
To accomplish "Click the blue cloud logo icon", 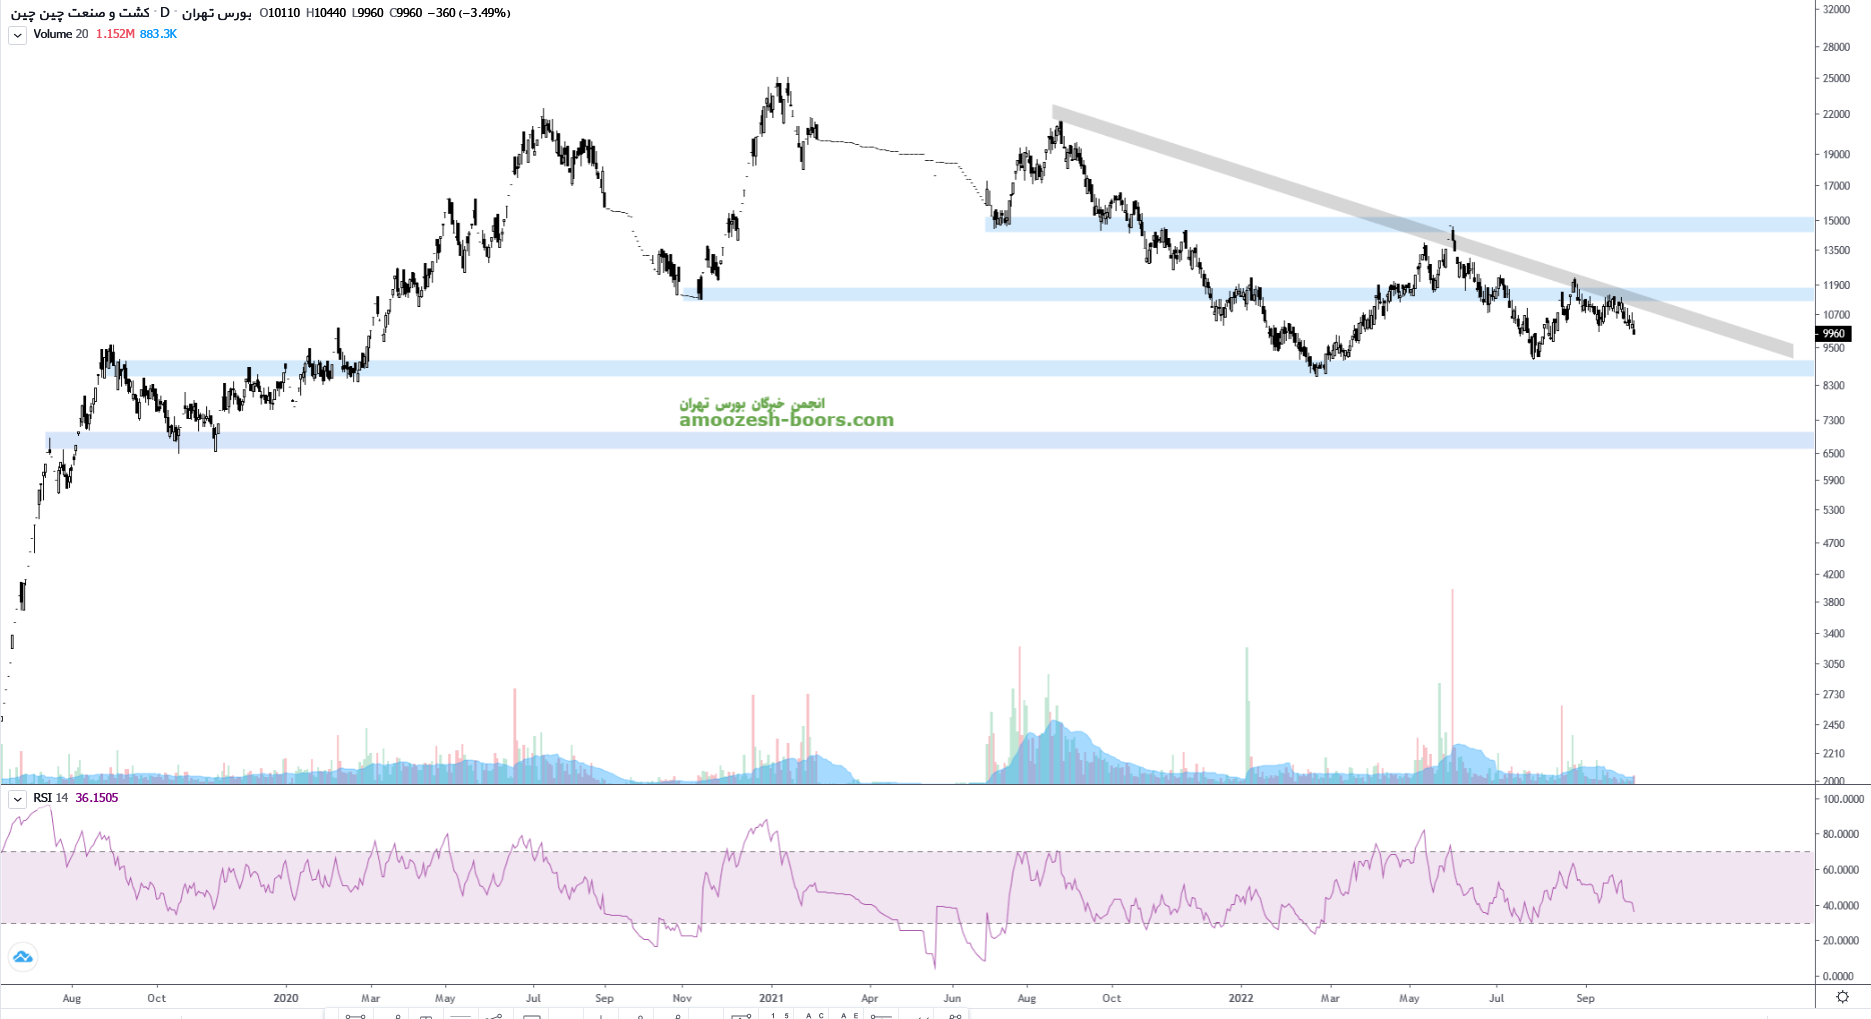I will tap(22, 957).
